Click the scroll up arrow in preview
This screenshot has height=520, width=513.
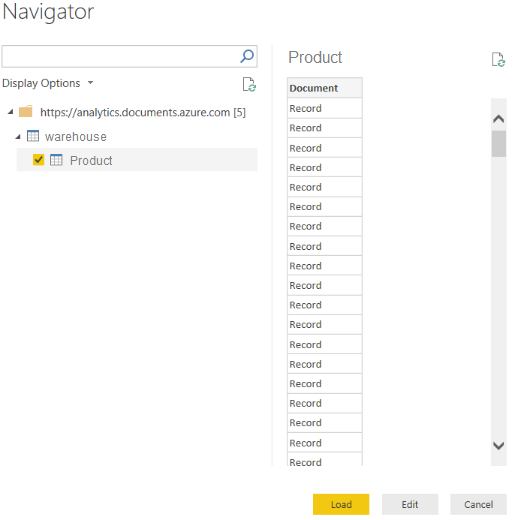click(498, 119)
